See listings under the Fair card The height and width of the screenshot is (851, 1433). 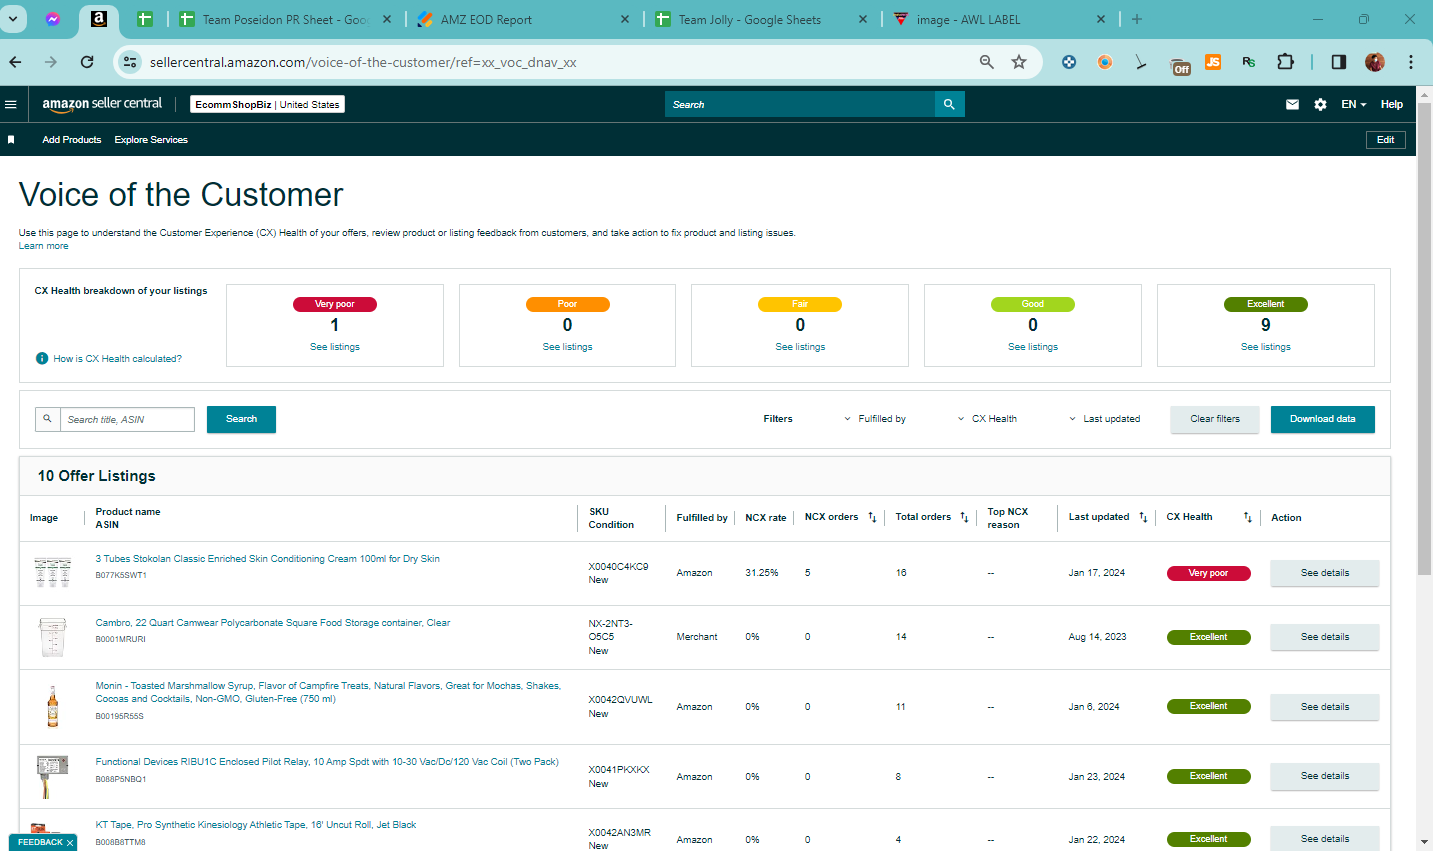(x=800, y=347)
